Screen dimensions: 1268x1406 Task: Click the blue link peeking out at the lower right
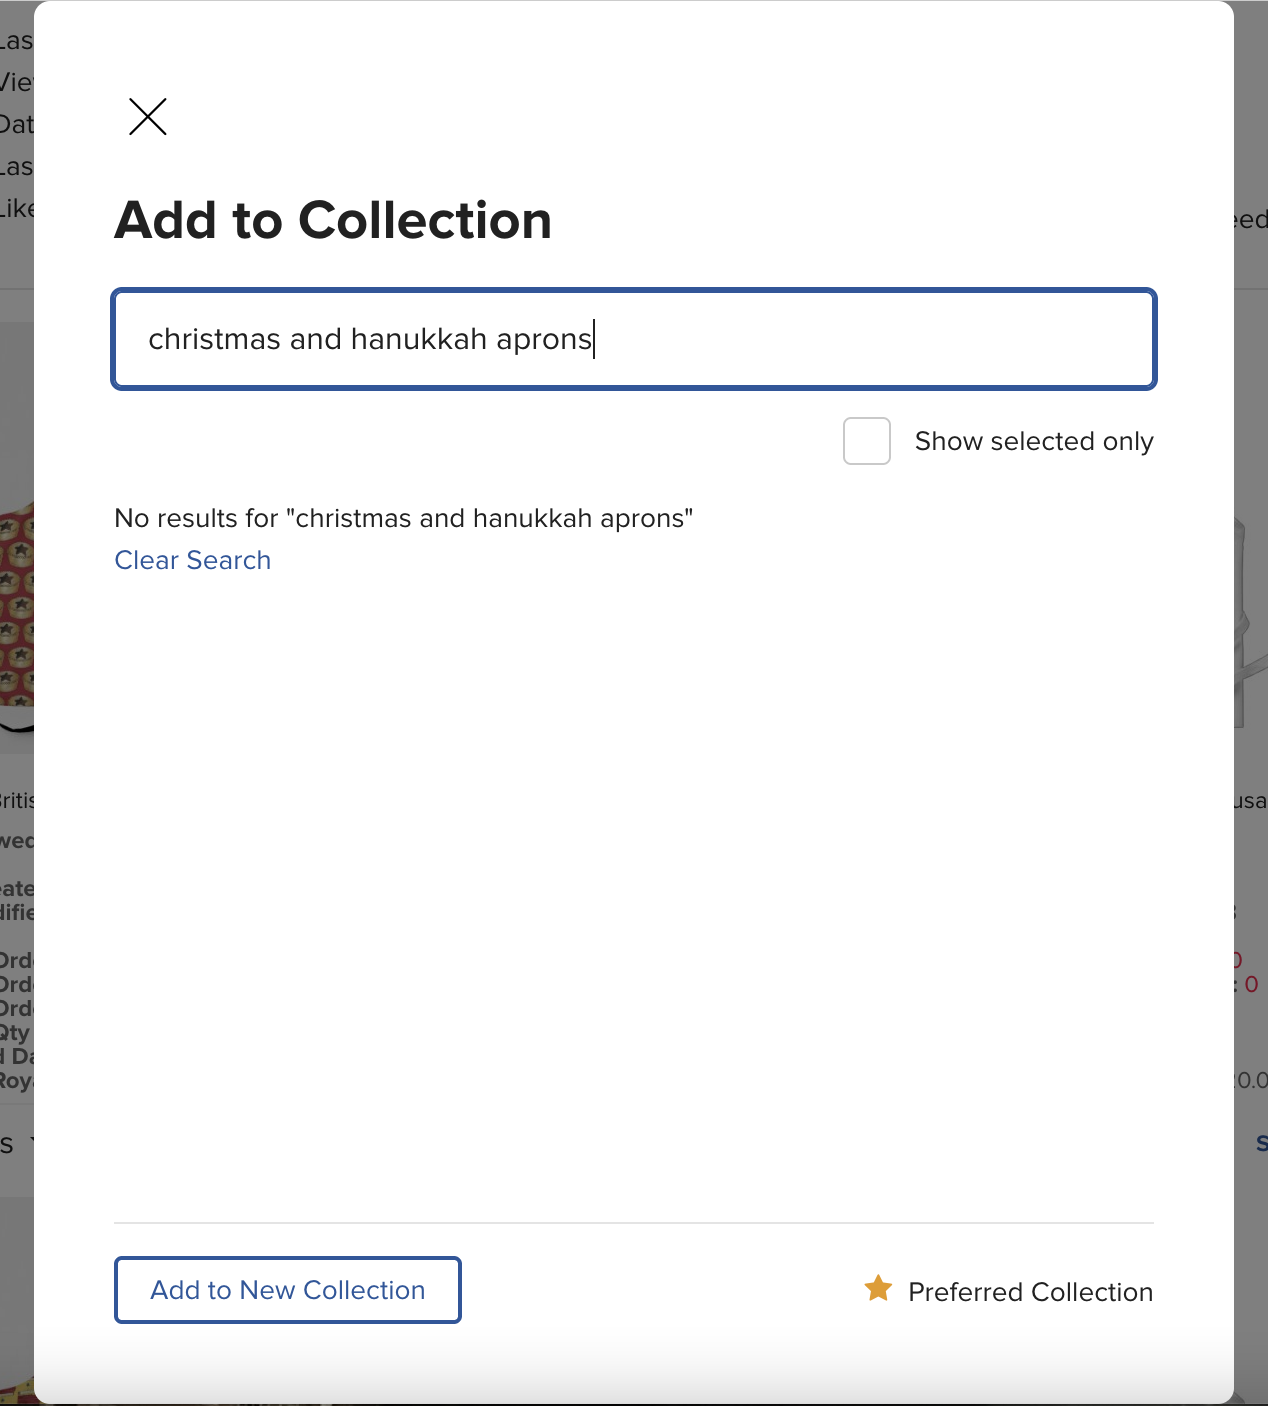tap(1261, 1143)
